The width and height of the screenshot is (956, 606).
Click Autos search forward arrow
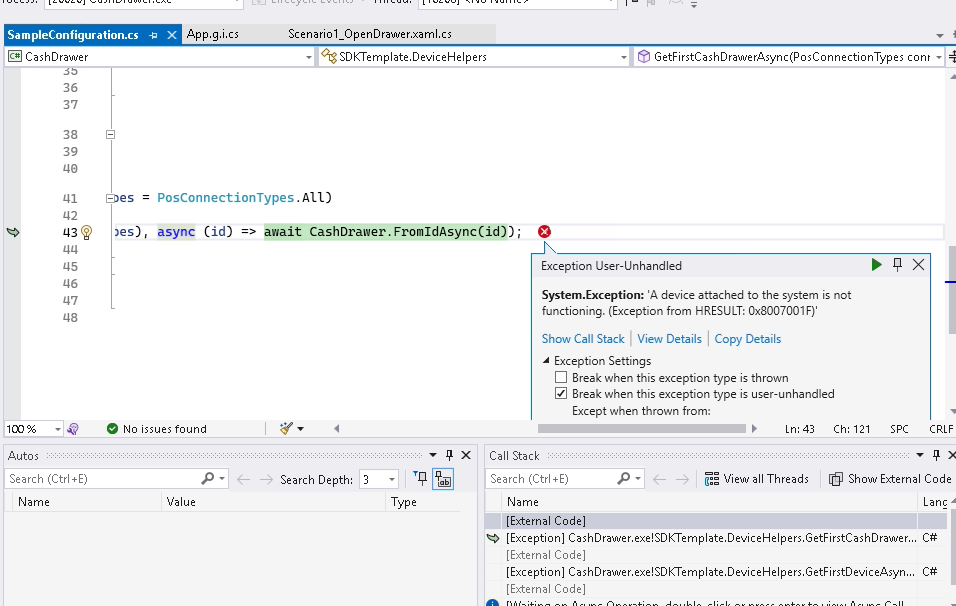click(266, 480)
